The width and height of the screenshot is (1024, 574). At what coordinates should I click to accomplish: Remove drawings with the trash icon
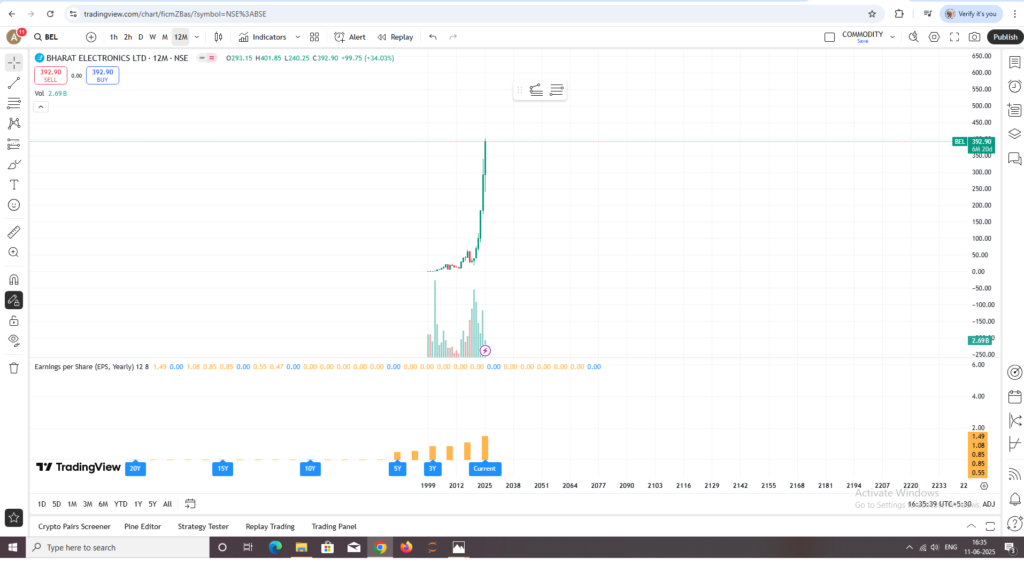14,368
